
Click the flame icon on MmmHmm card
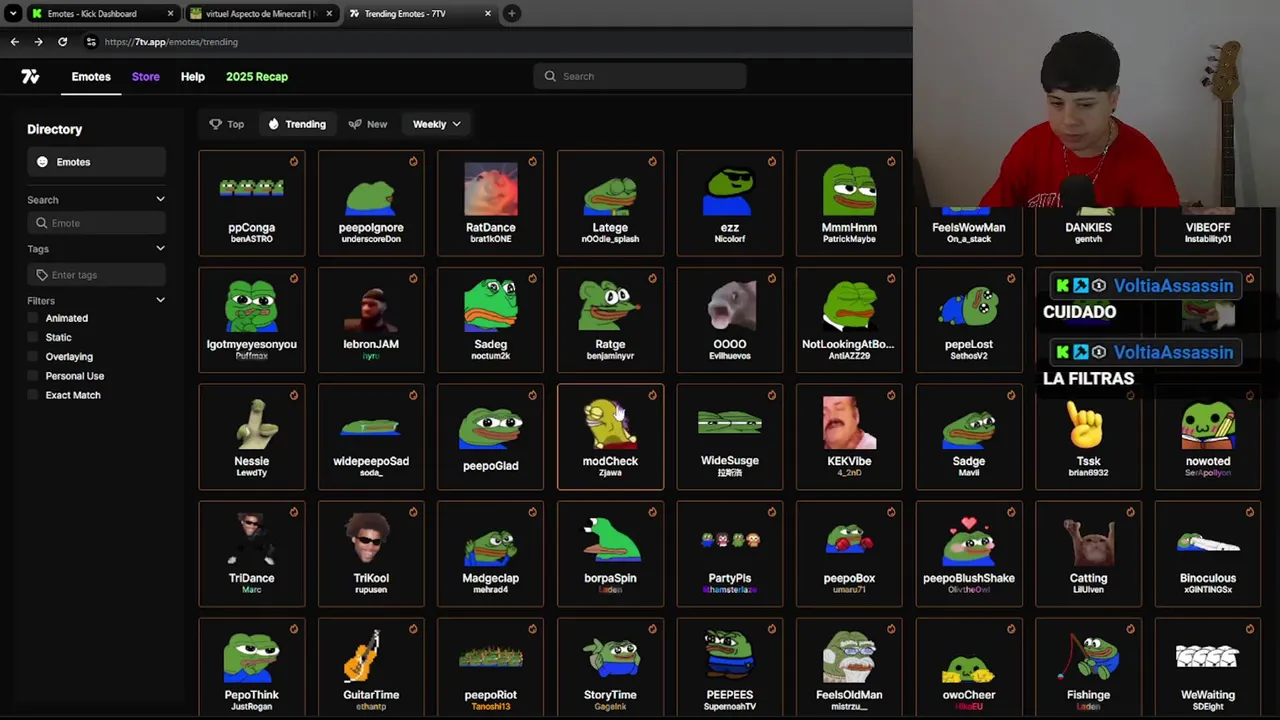[x=891, y=161]
